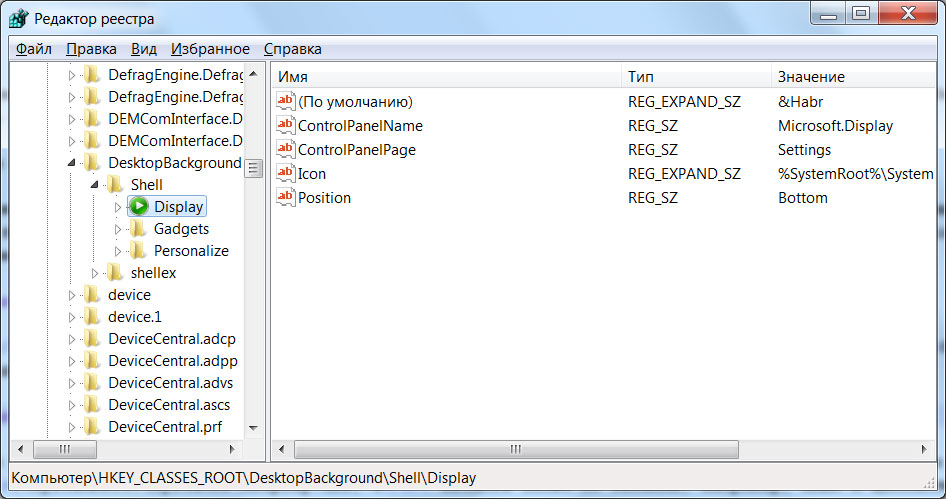Expand the Gadgets key

click(118, 229)
